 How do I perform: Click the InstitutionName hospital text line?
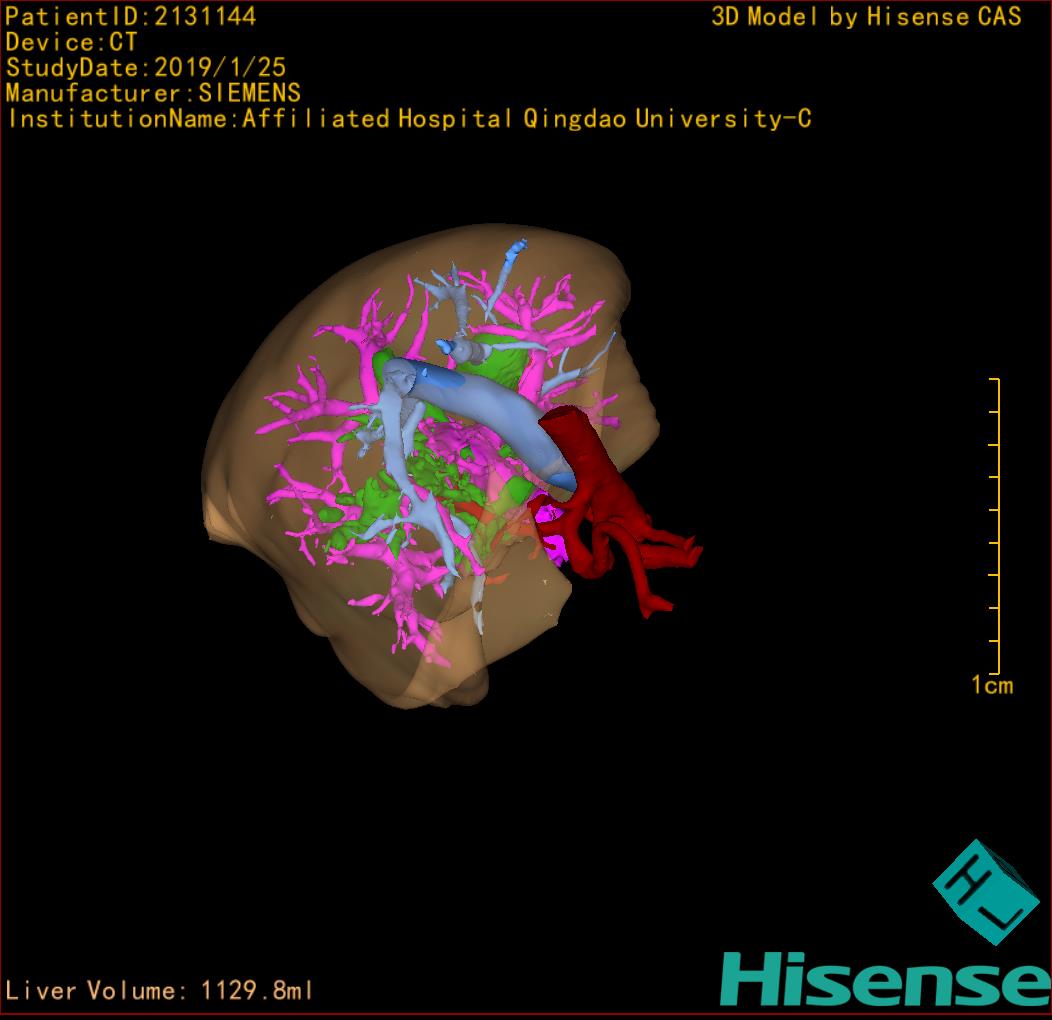click(408, 119)
